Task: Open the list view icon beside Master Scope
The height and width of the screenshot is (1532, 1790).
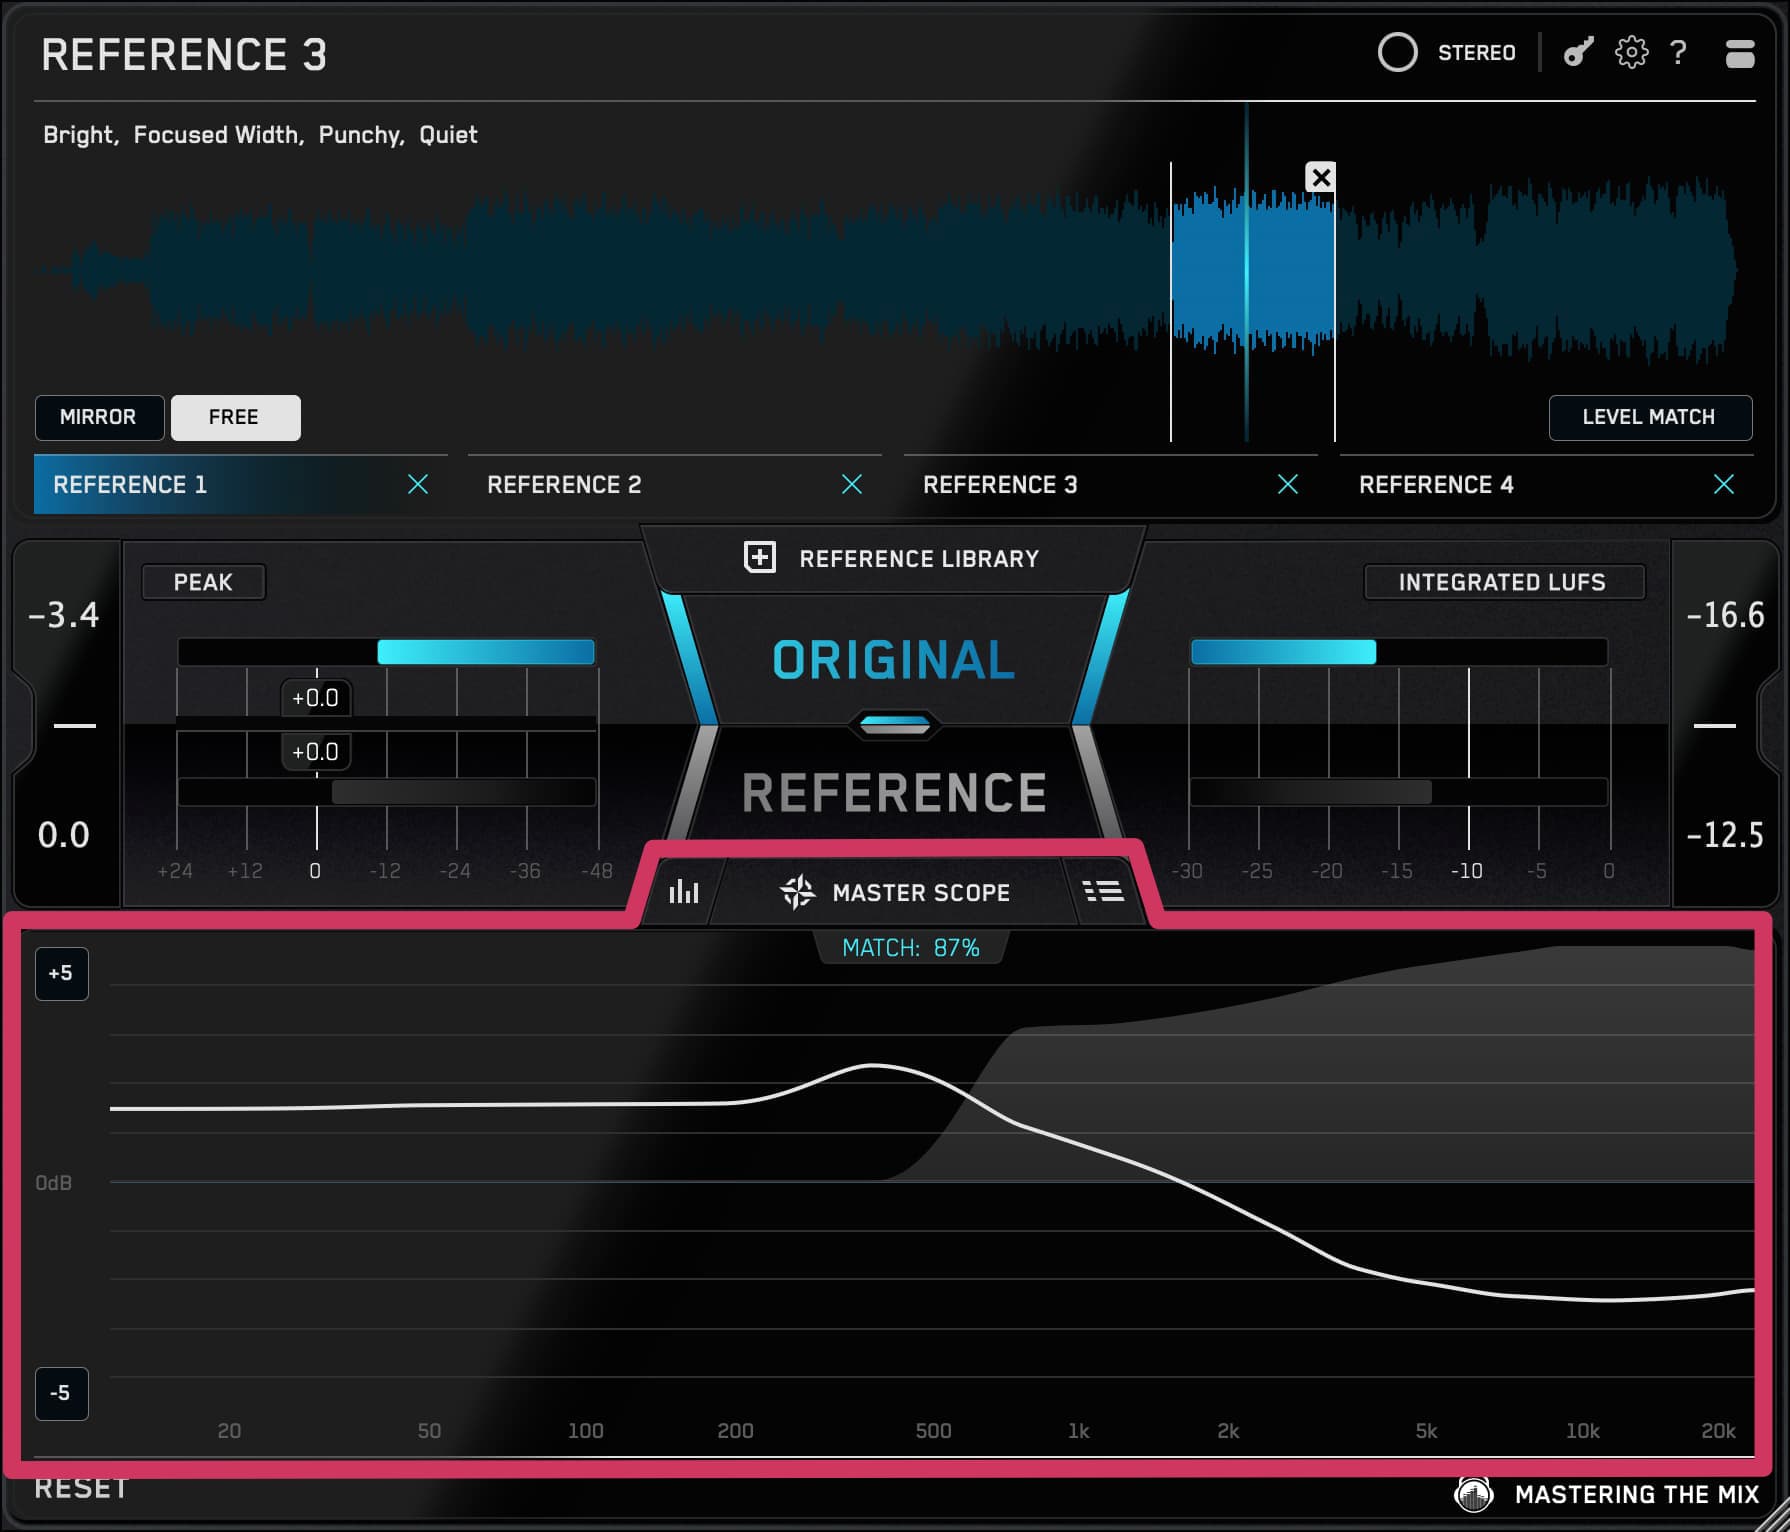Action: pos(1103,891)
